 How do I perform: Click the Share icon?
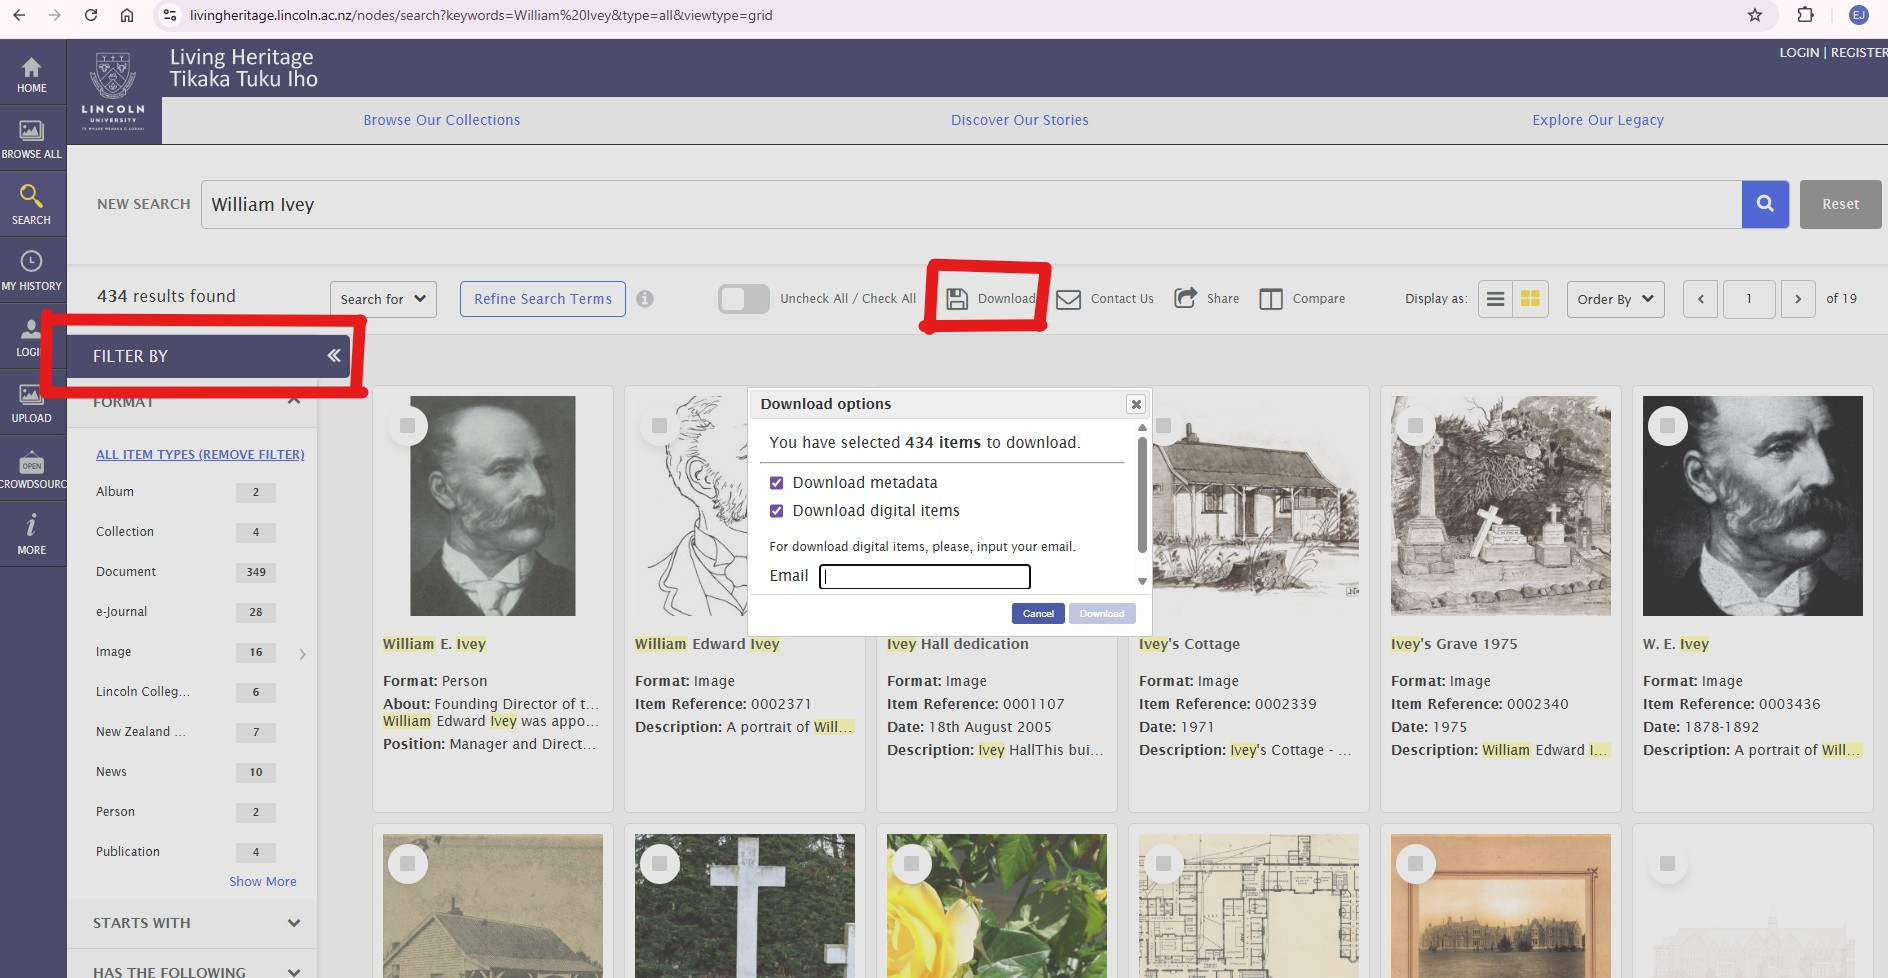pyautogui.click(x=1185, y=298)
